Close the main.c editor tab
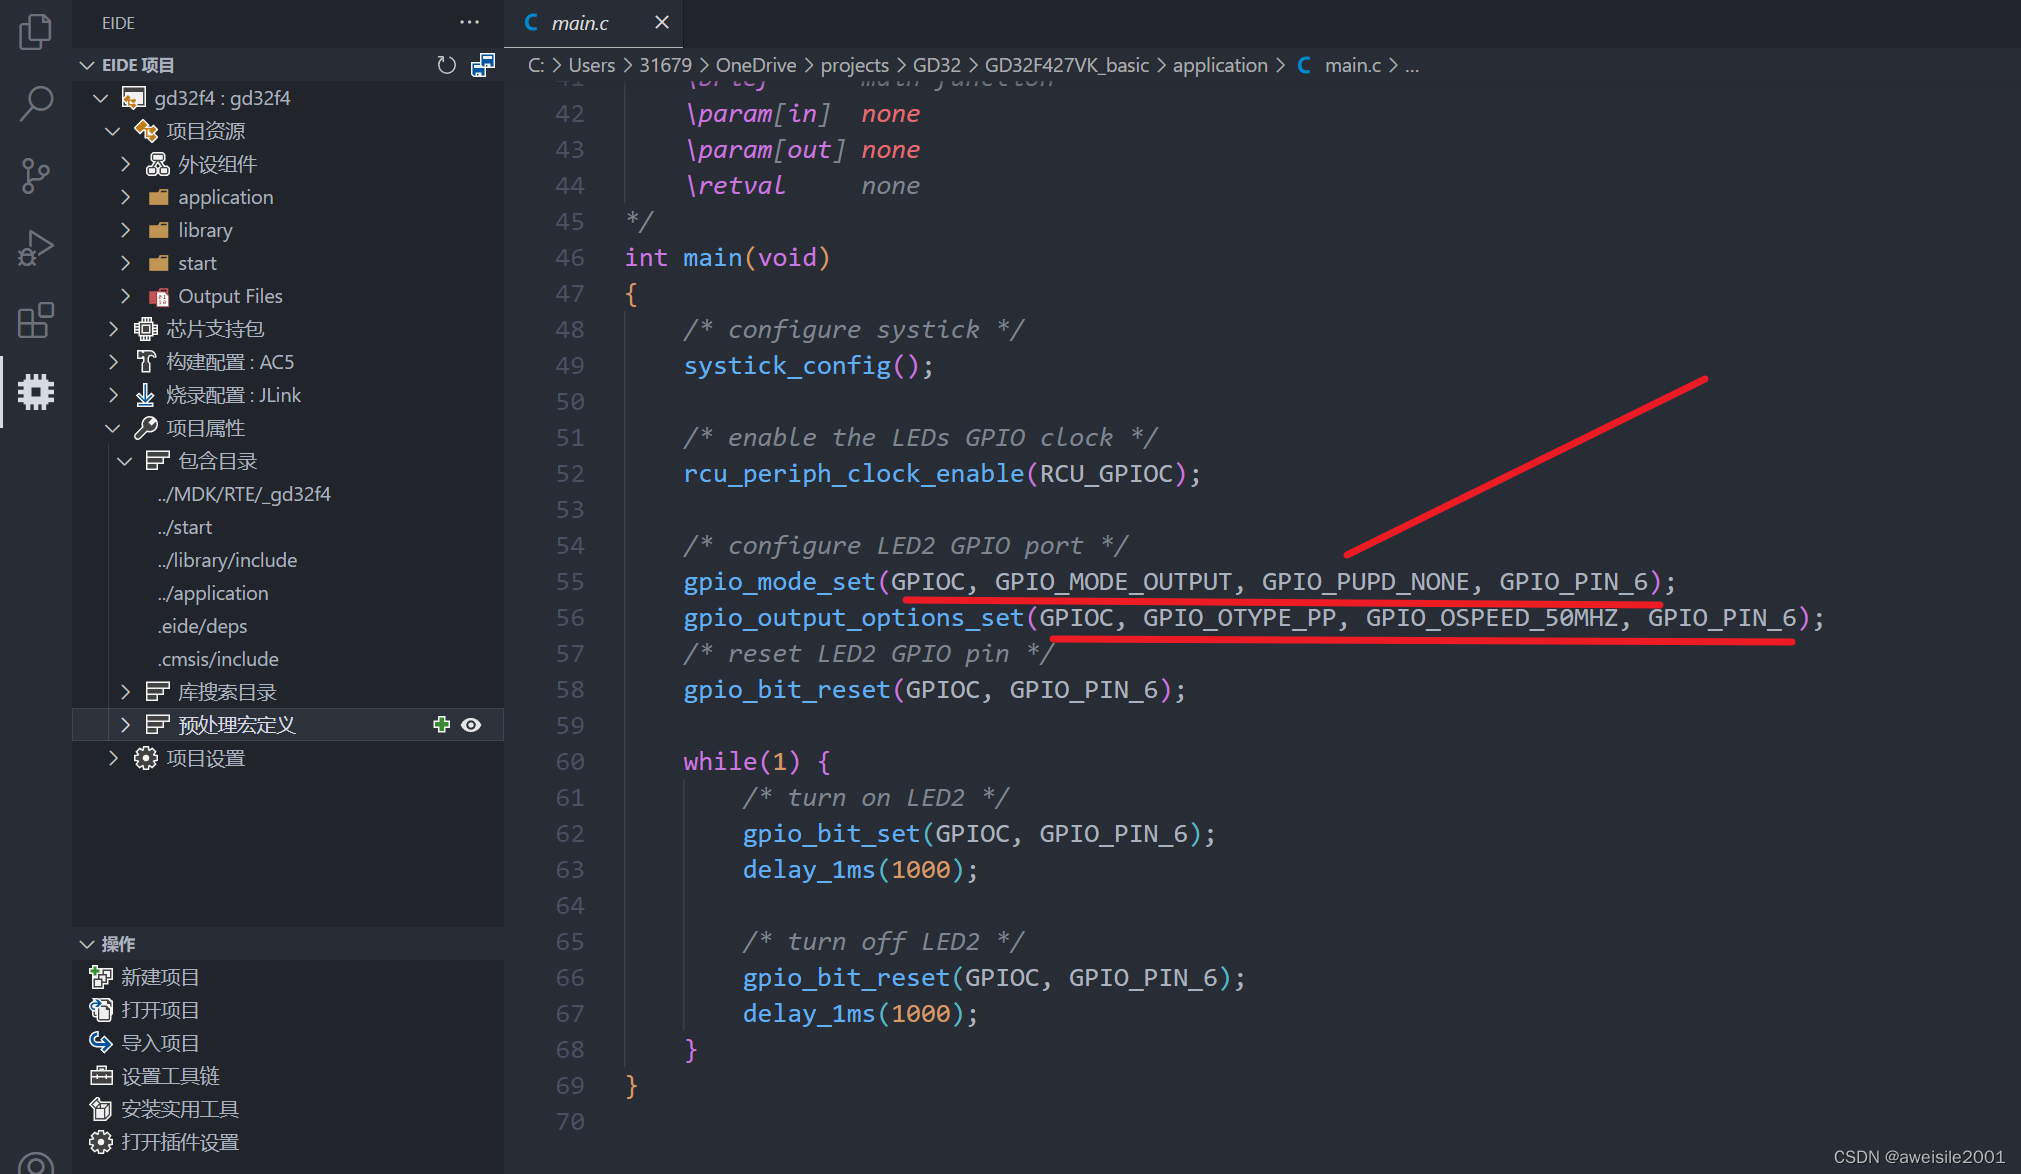This screenshot has height=1174, width=2021. click(x=661, y=22)
